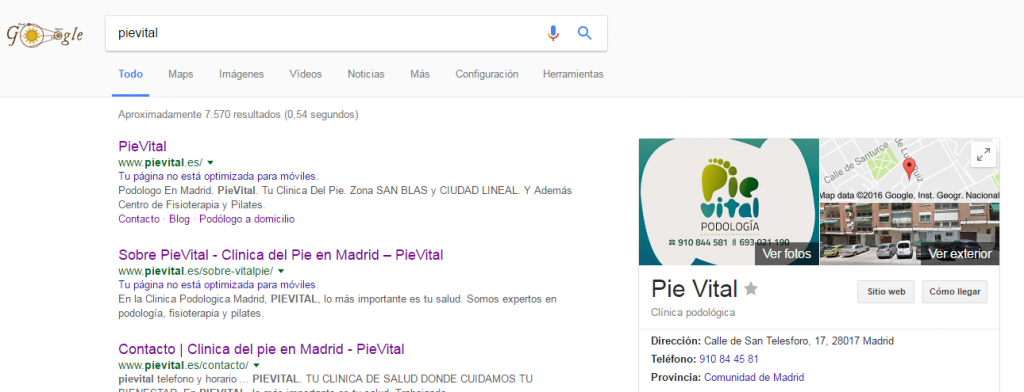
Task: Click the www.pievital.es/contacto/ URL
Action: (184, 365)
